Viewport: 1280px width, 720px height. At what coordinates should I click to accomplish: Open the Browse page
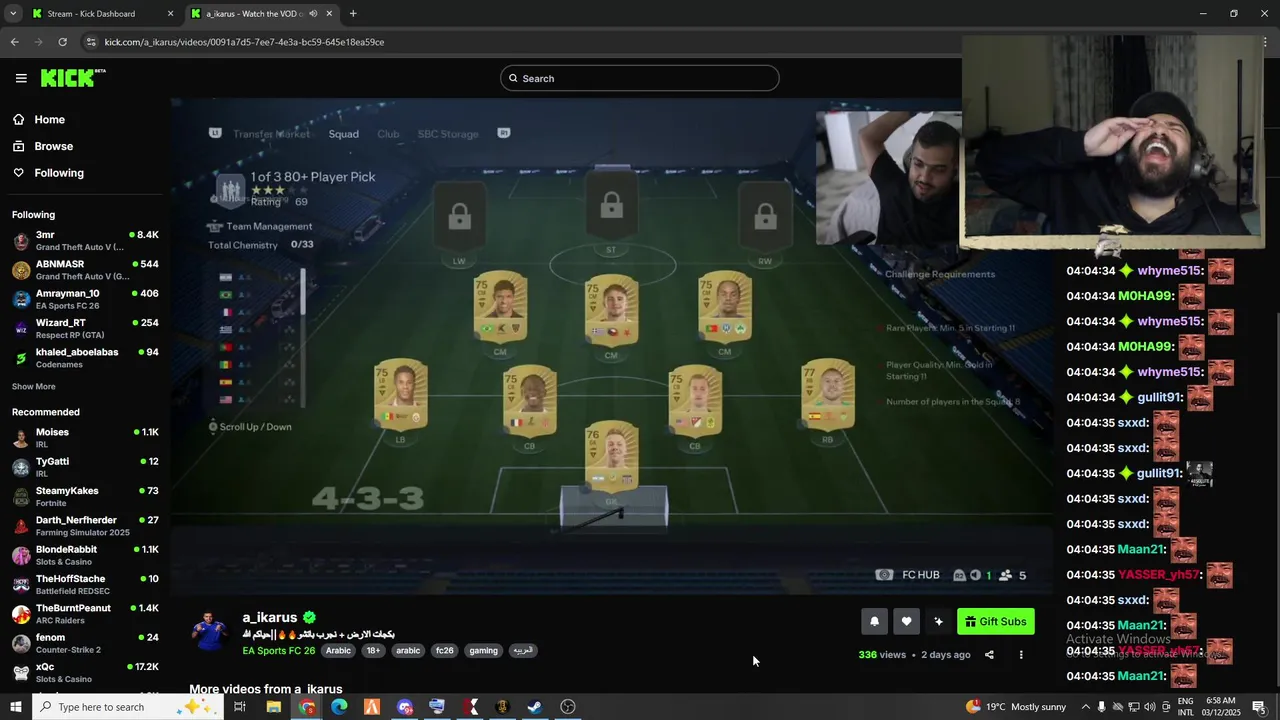click(53, 146)
